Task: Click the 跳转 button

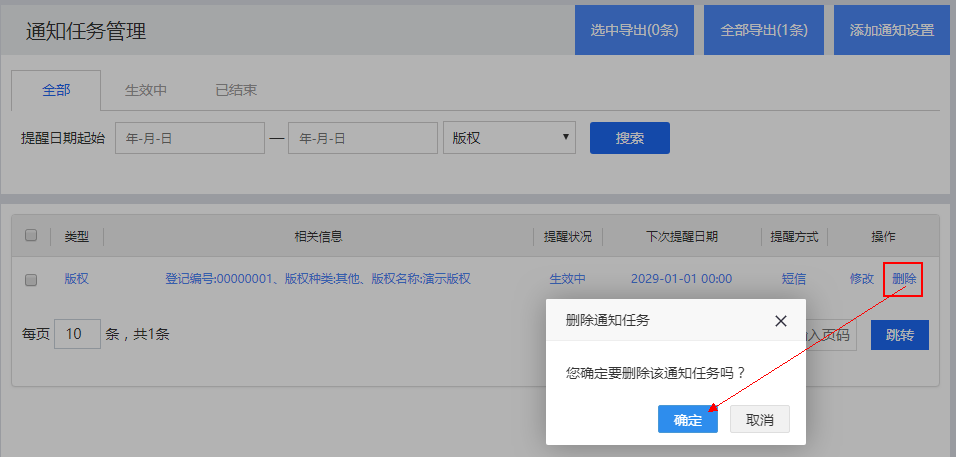Action: tap(899, 335)
